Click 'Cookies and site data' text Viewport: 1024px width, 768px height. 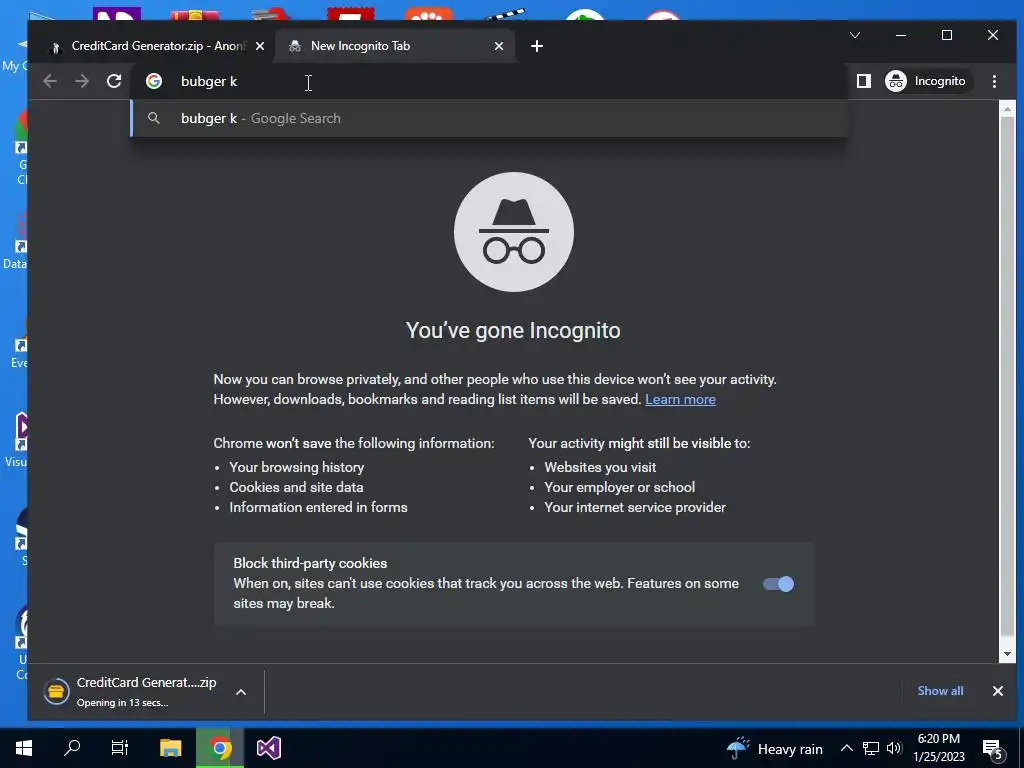point(296,487)
